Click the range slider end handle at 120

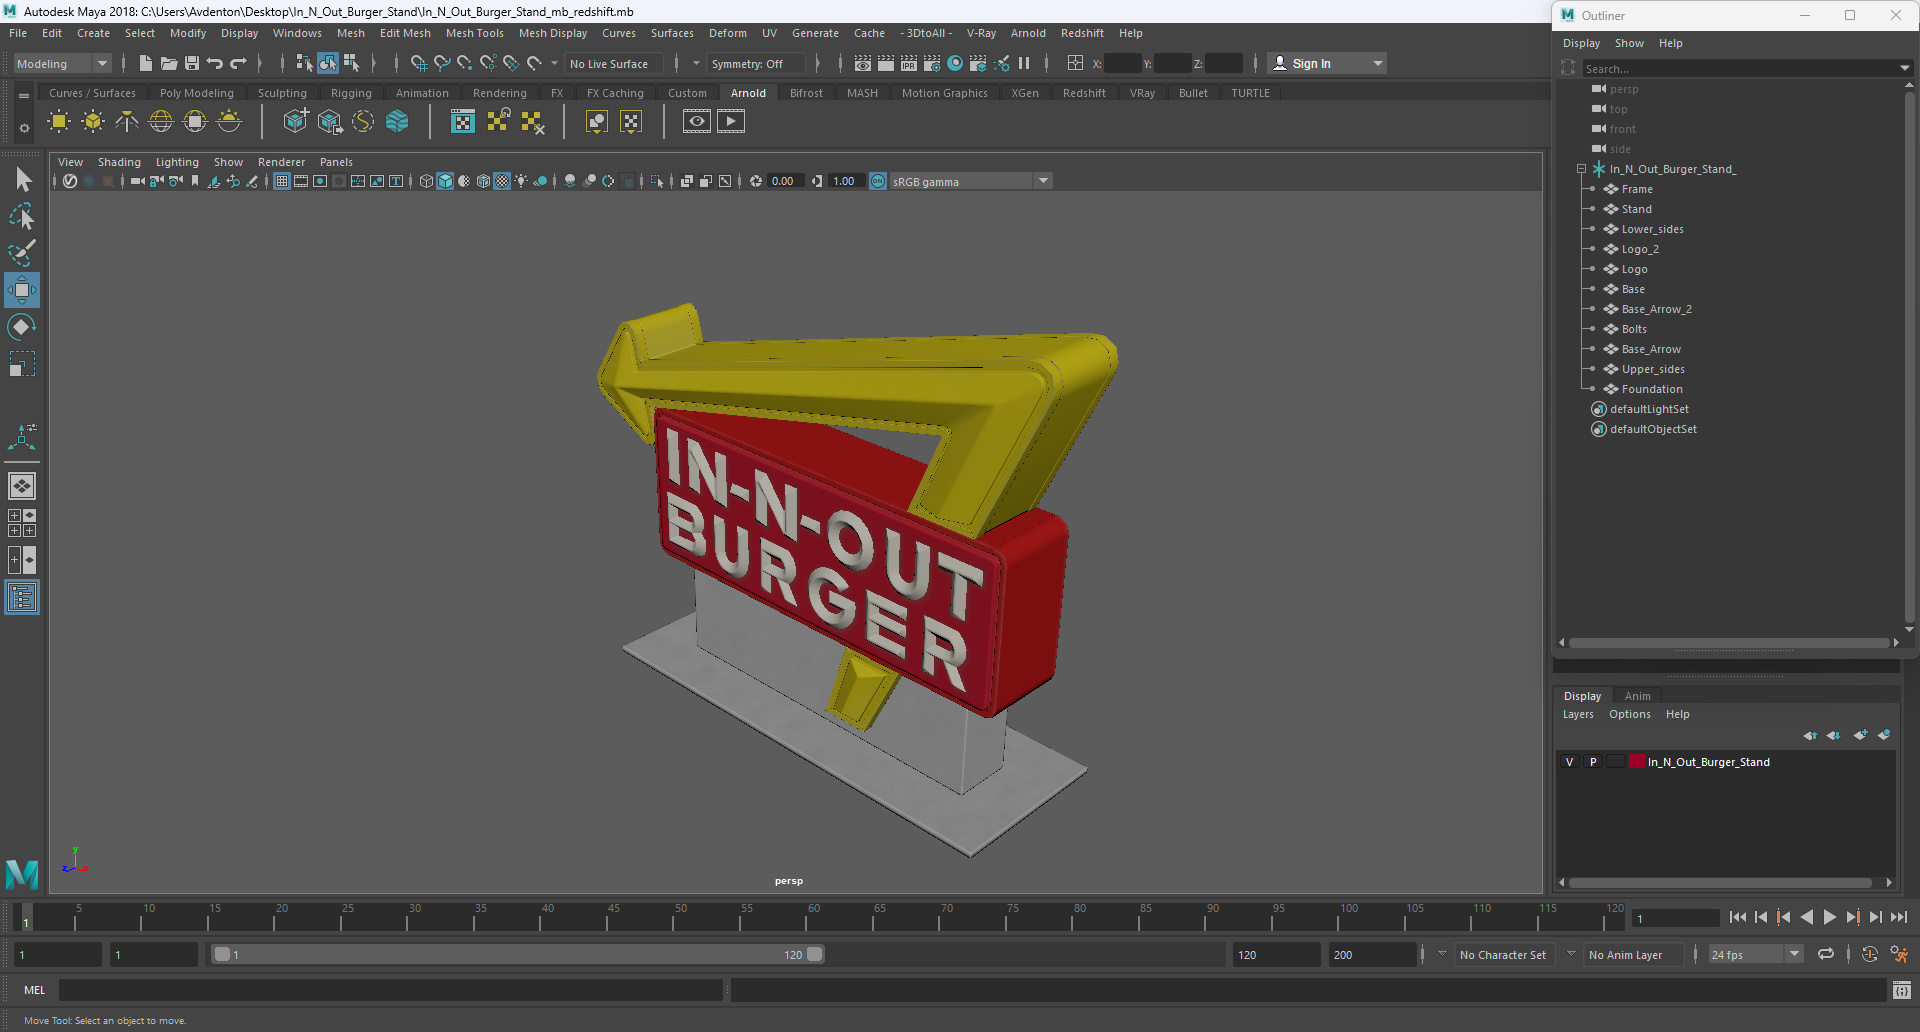point(815,955)
